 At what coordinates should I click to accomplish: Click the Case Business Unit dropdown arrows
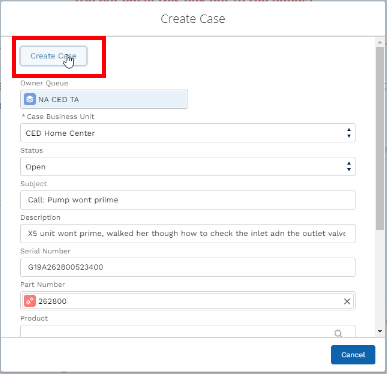[x=349, y=133]
